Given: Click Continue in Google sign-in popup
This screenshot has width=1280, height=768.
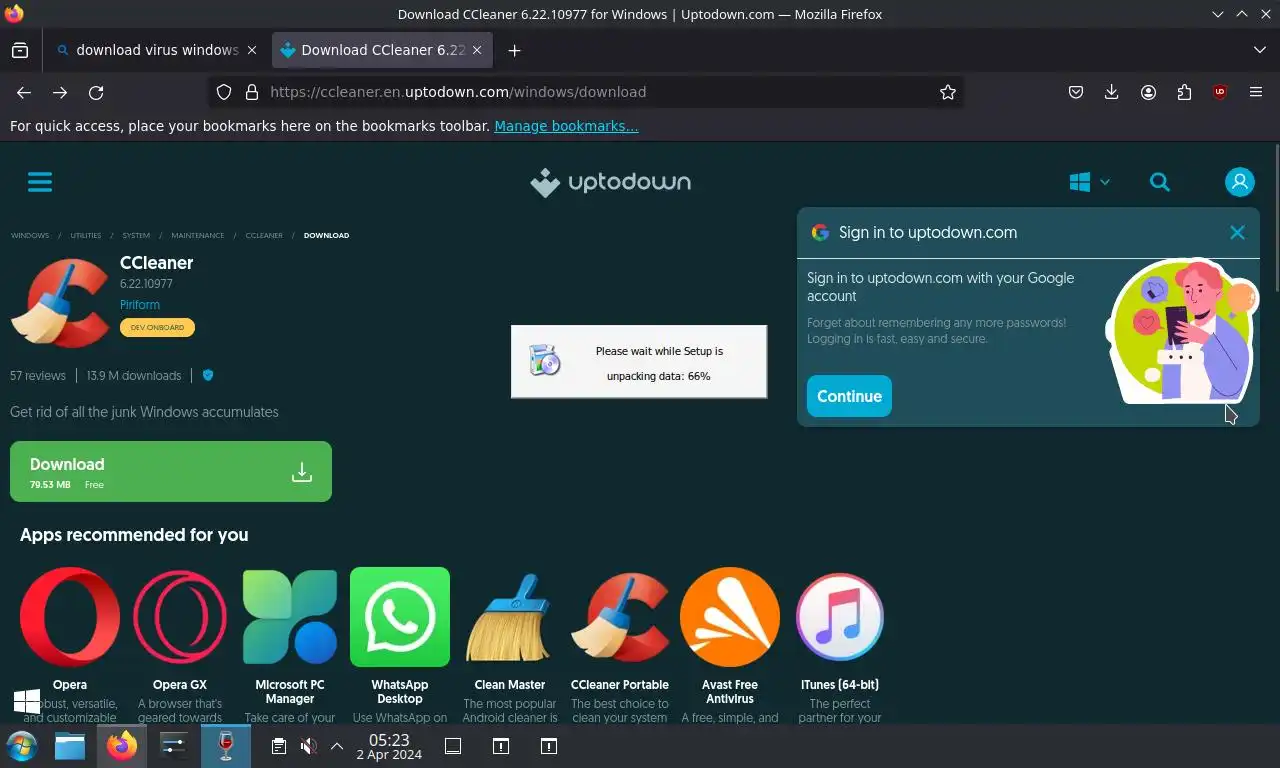Looking at the screenshot, I should coord(849,396).
